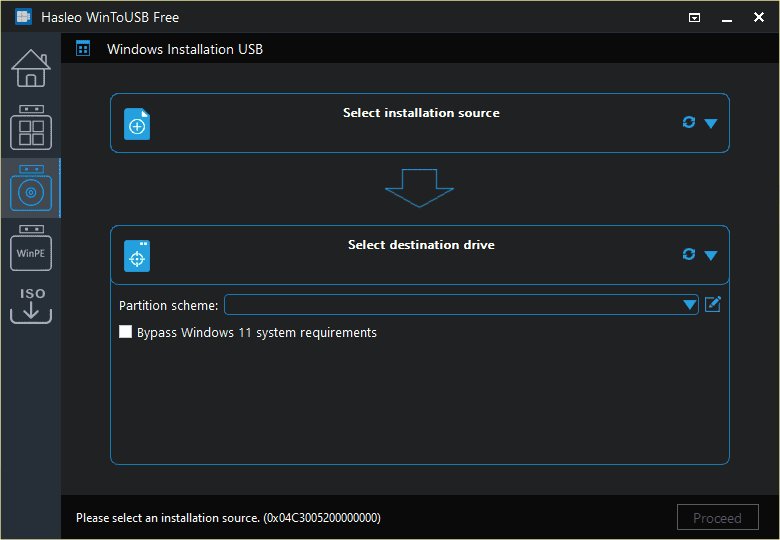
Task: Click the add installation source file icon
Action: pos(137,125)
